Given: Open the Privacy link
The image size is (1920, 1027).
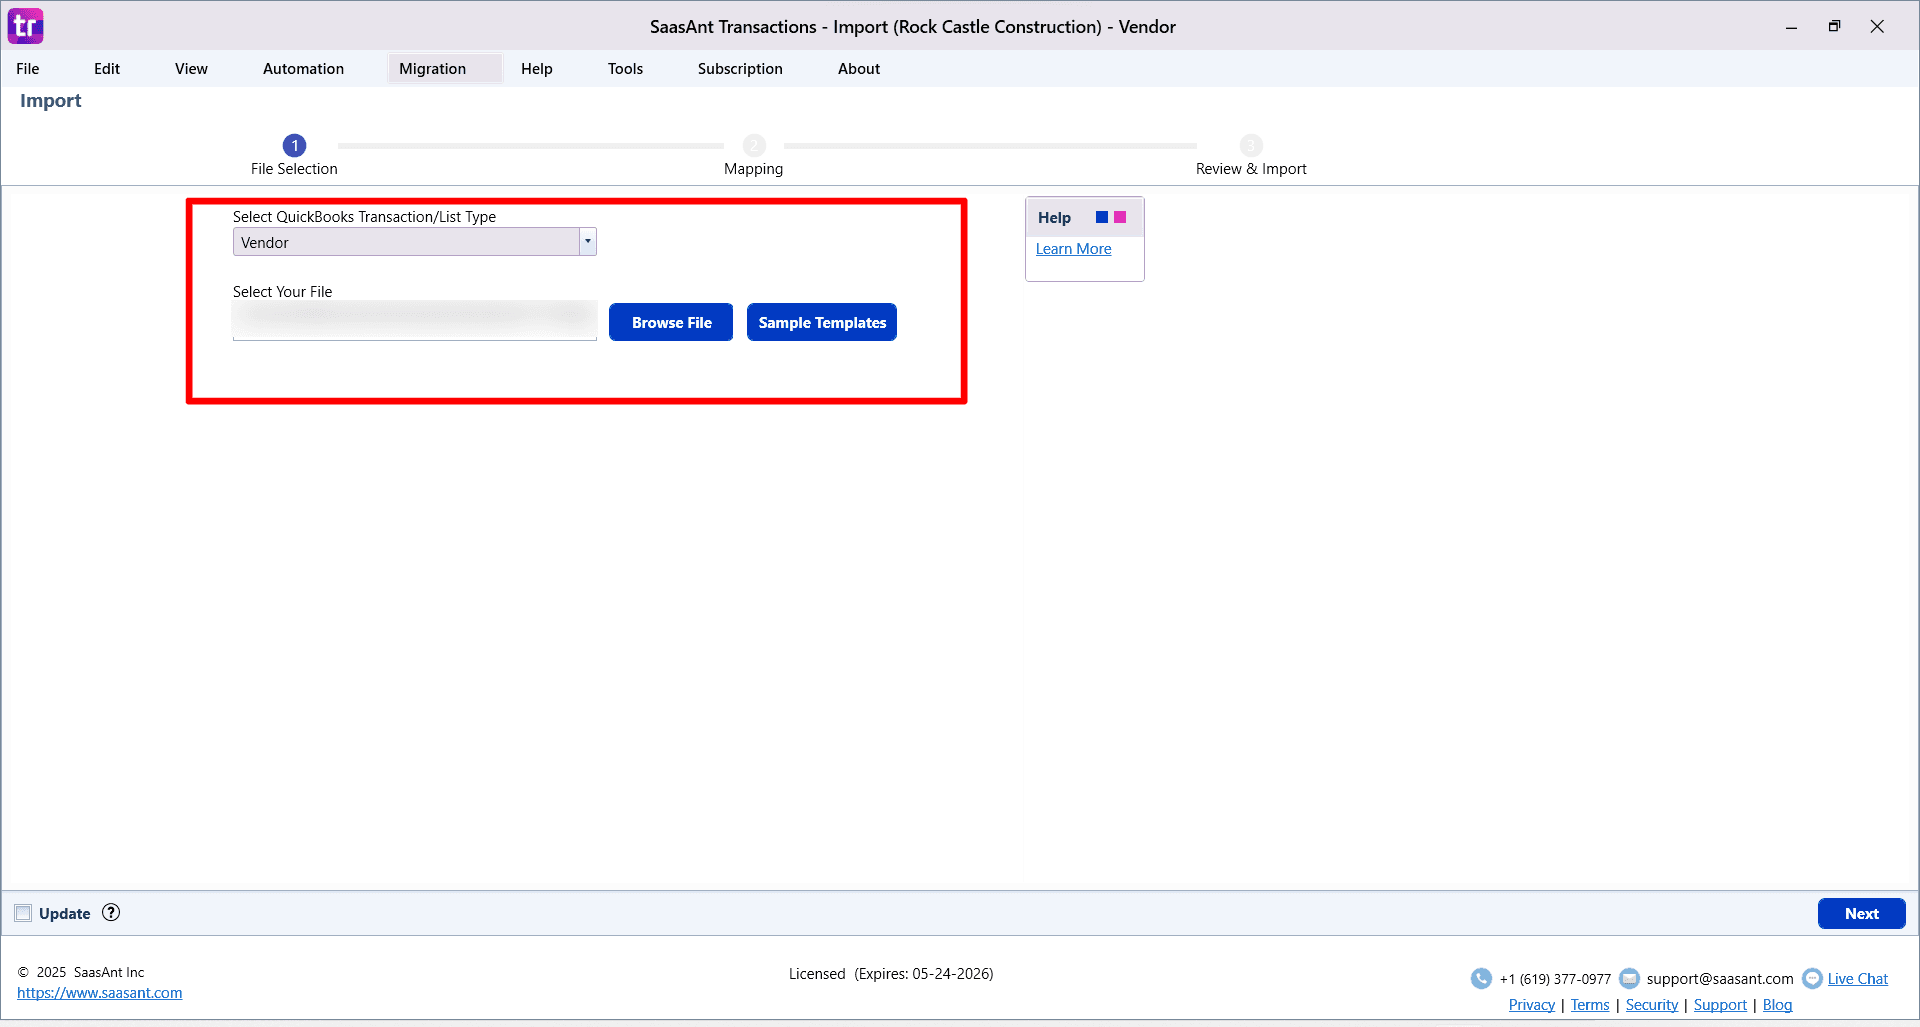Looking at the screenshot, I should [x=1532, y=1005].
